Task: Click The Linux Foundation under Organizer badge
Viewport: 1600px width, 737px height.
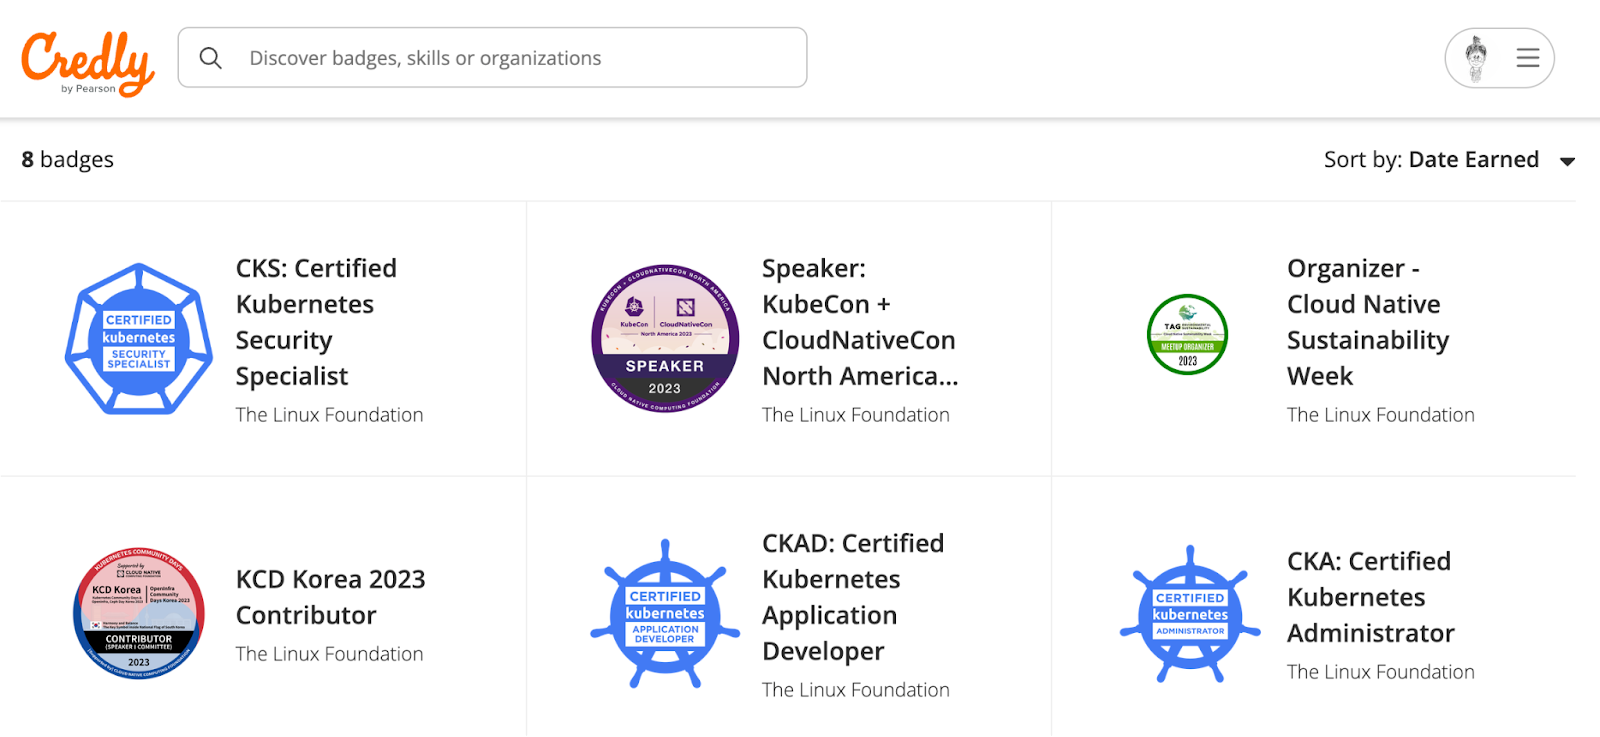Action: pos(1381,415)
